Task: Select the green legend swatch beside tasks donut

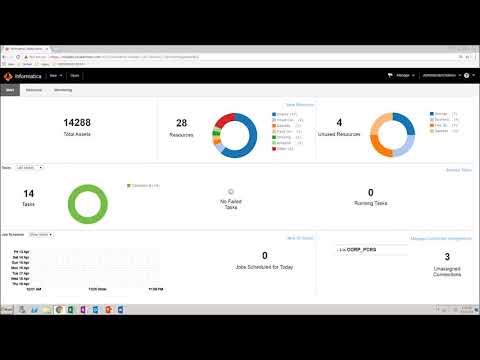Action: coord(129,186)
